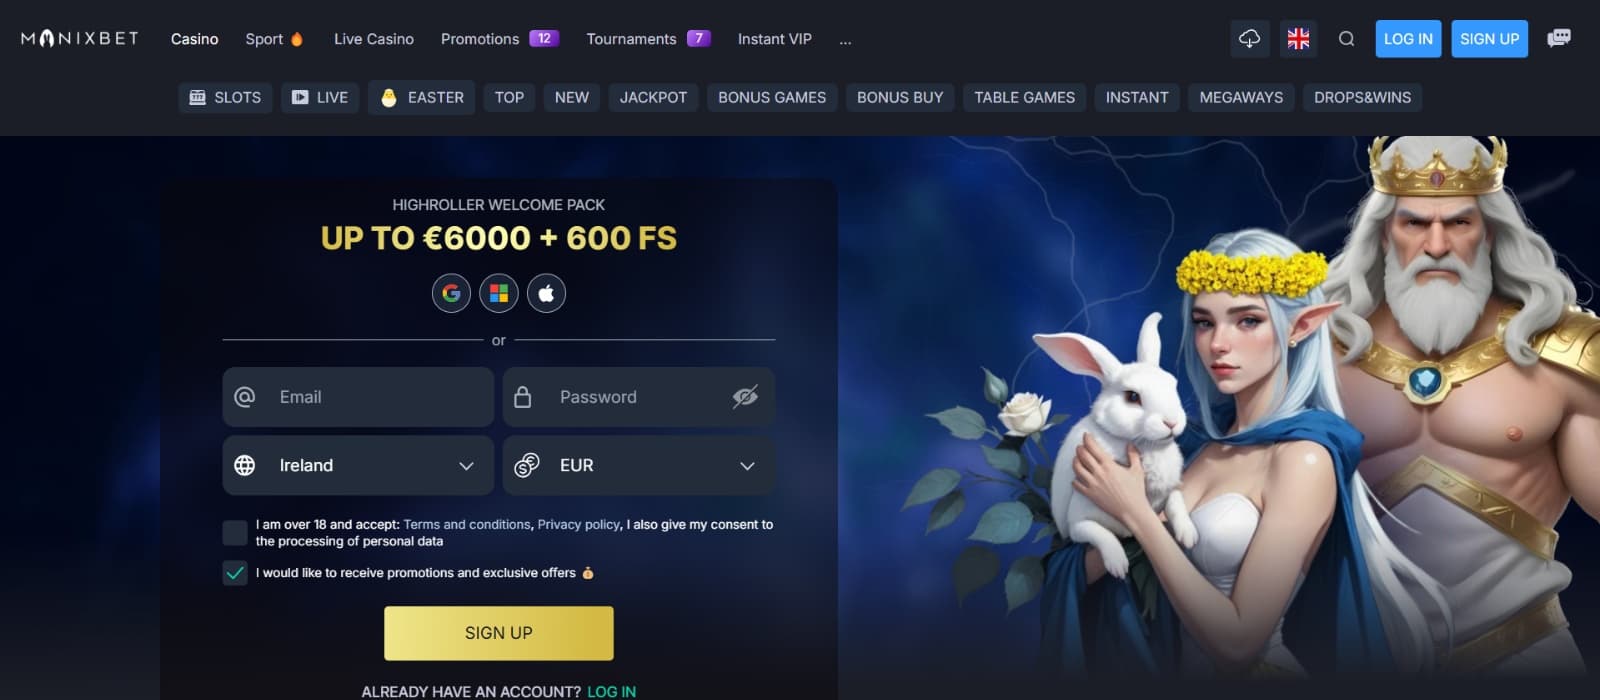Click the UK flag language icon
This screenshot has width=1600, height=700.
click(1298, 39)
